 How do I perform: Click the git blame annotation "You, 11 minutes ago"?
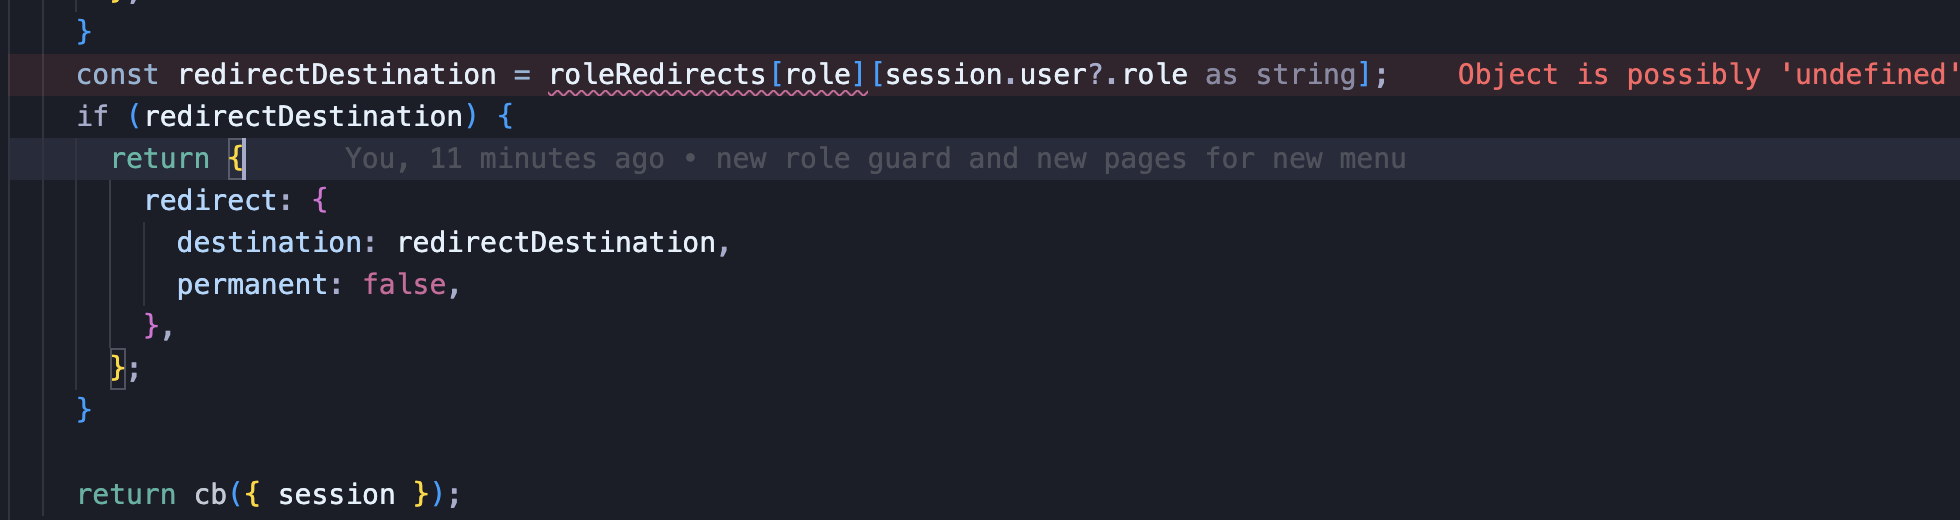point(505,159)
